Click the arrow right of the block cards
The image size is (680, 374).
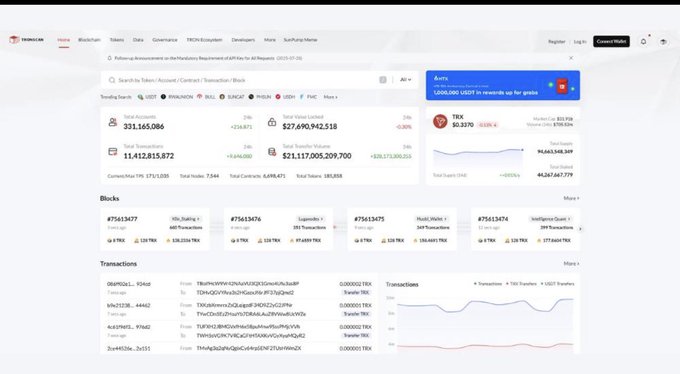coord(580,229)
